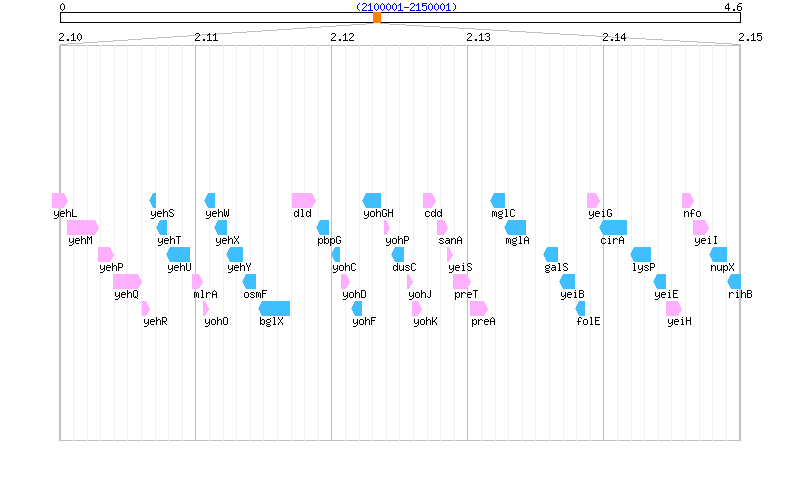This screenshot has height=500, width=800.
Task: Click the bglX gene arrow
Action: coord(274,308)
